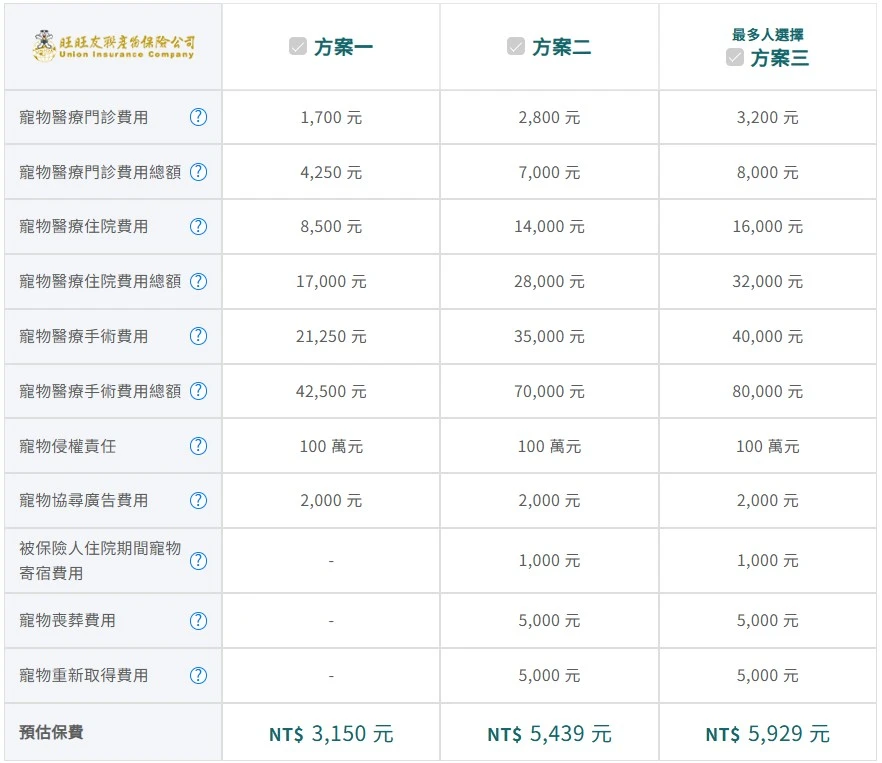The width and height of the screenshot is (882, 763).
Task: Open tooltip for 寵物醫療手術費用總額
Action: (198, 391)
